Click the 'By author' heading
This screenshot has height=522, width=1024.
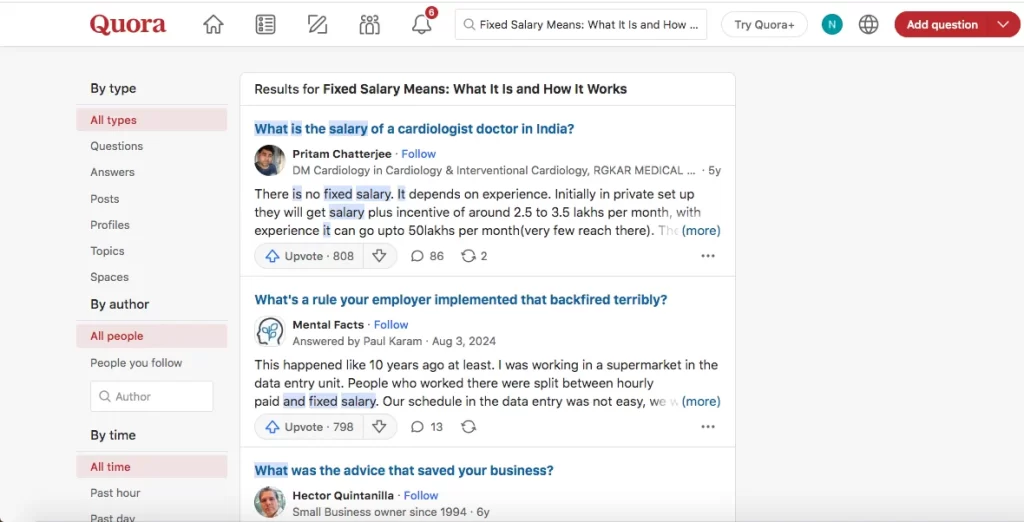120,304
